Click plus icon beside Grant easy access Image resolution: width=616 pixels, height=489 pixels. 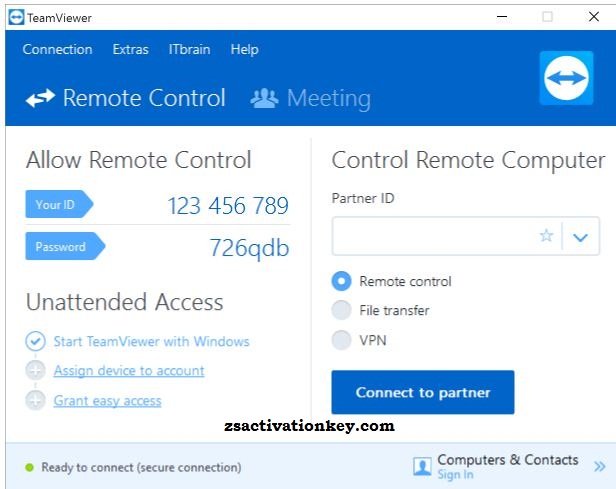(35, 400)
